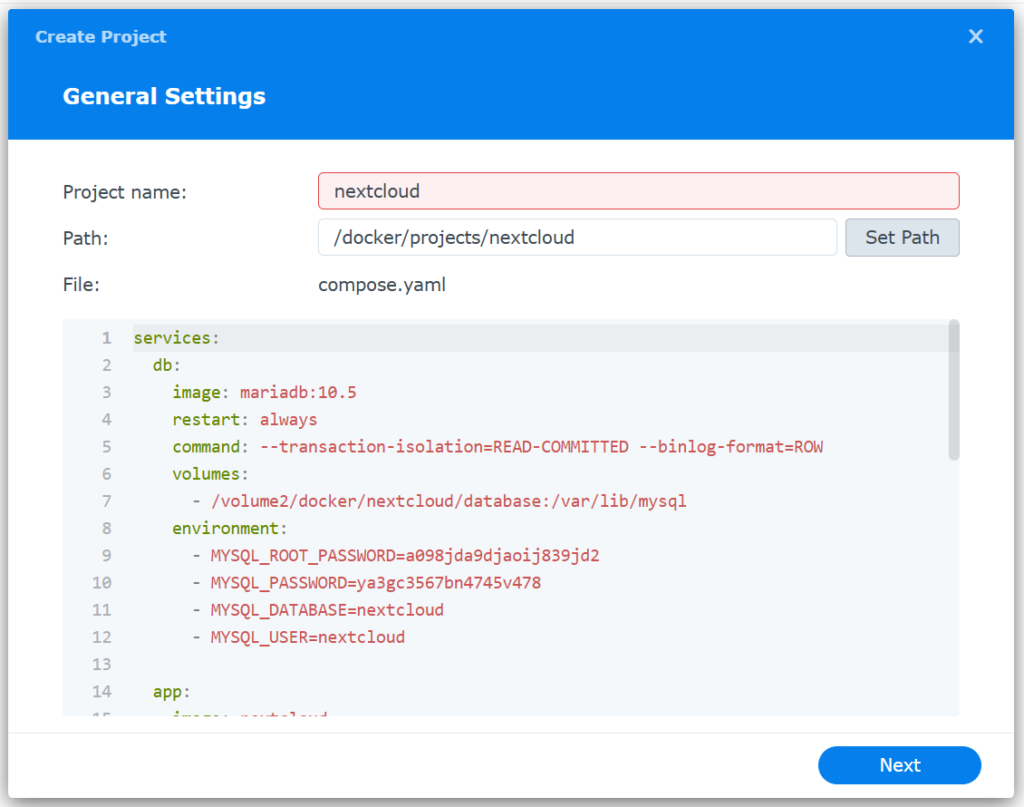
Task: Click the 'app:' line in editor
Action: click(x=171, y=691)
